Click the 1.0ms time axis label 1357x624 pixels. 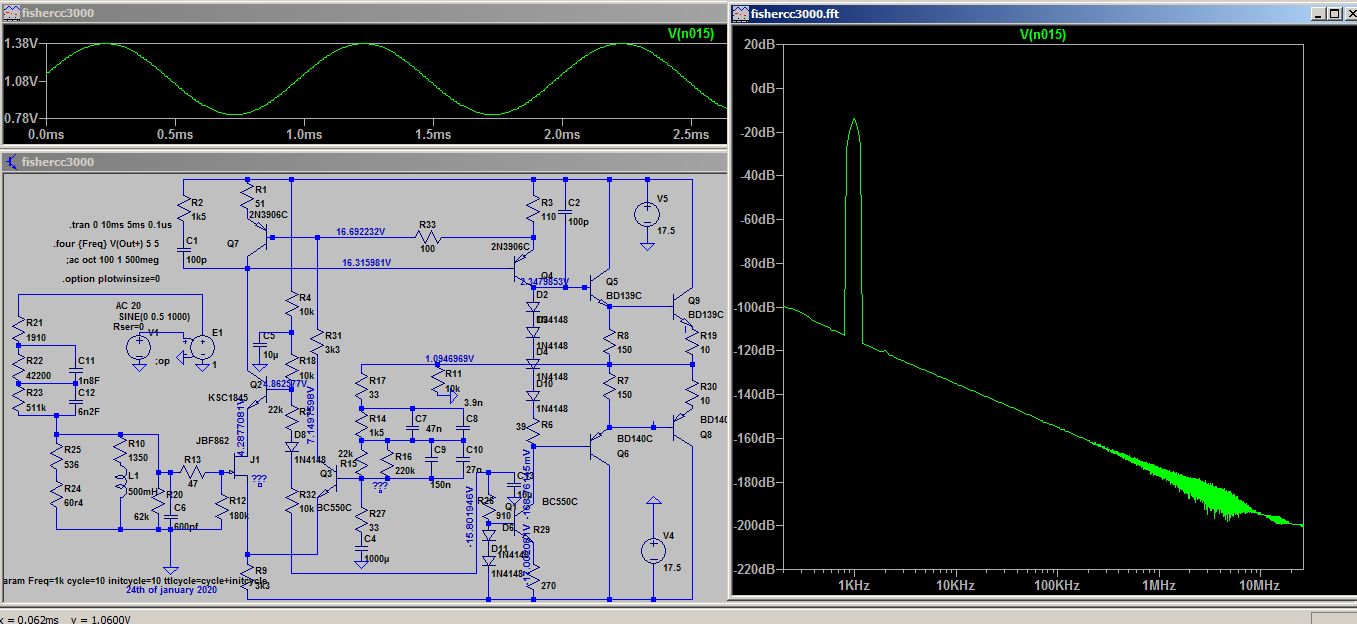(303, 134)
